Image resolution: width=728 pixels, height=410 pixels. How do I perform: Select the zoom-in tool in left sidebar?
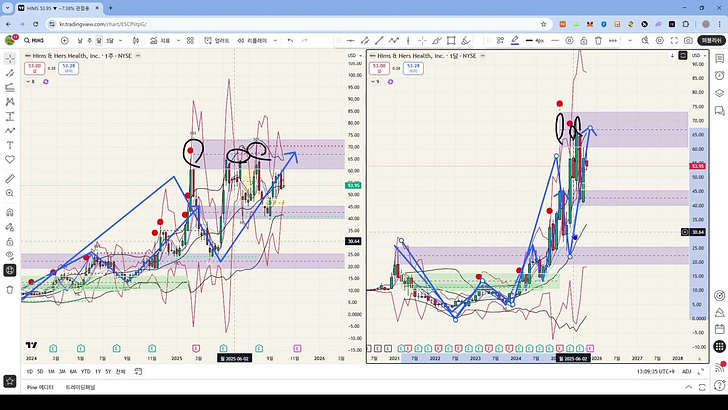10,193
